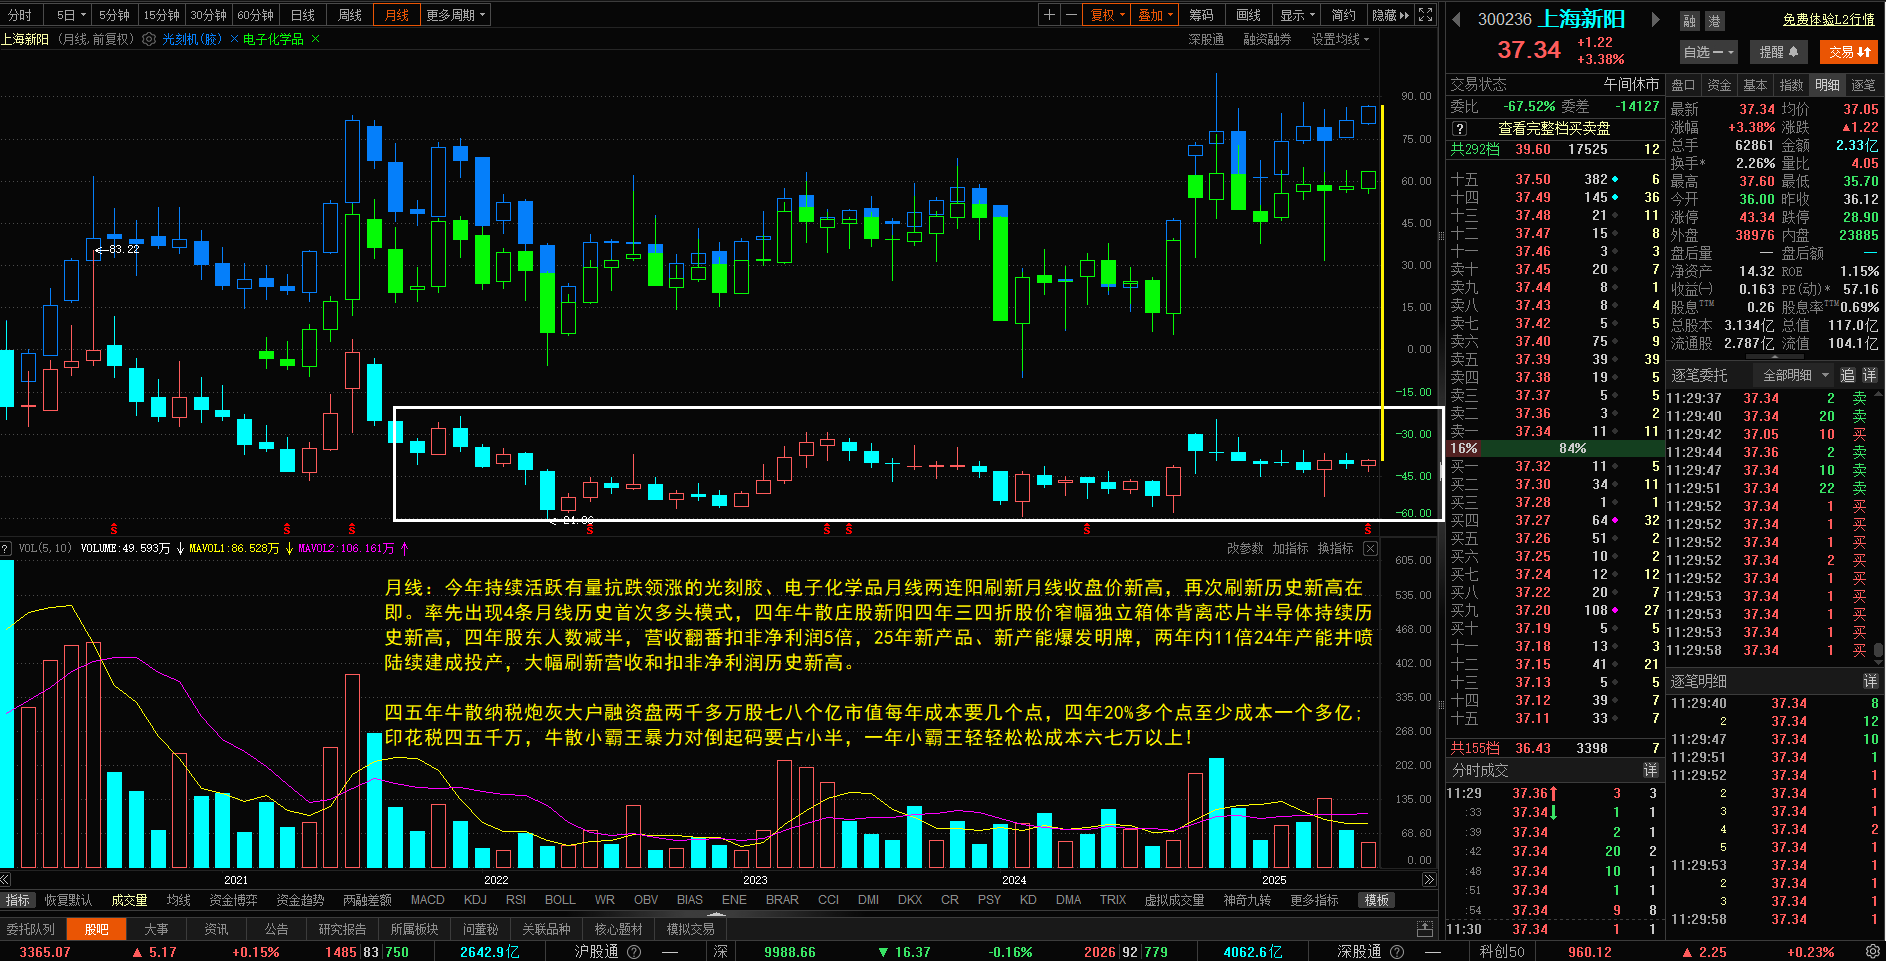Toggle 成交量 volume indicator
The width and height of the screenshot is (1886, 961).
point(129,900)
